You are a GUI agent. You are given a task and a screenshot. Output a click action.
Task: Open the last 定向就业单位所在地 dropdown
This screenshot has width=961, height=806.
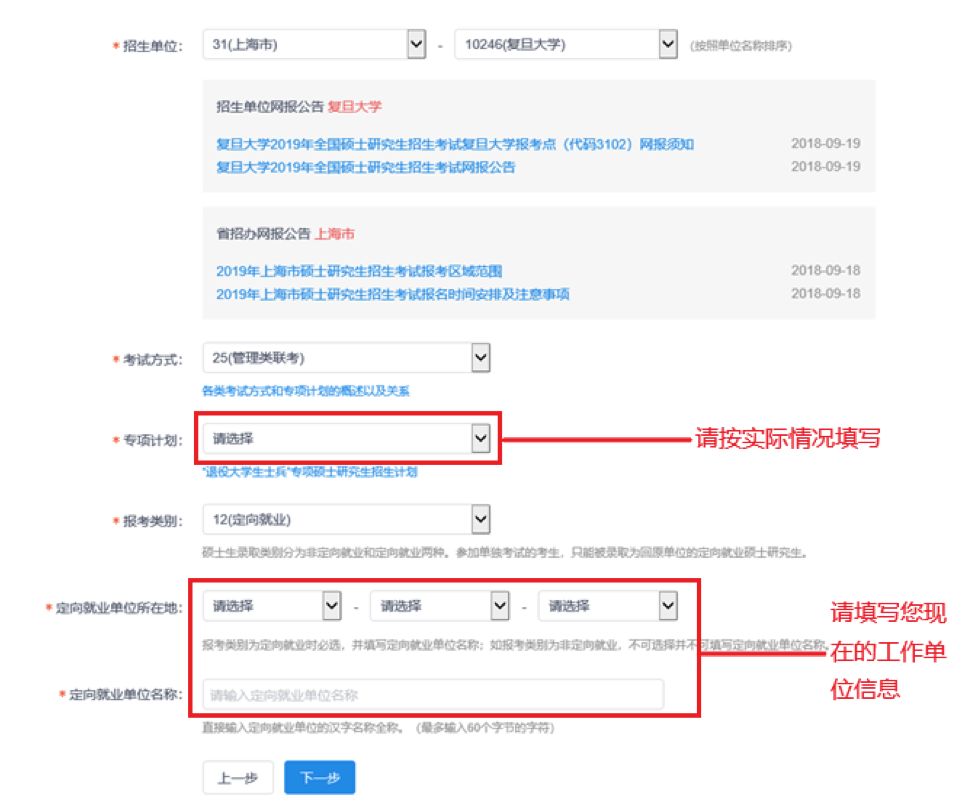pos(608,606)
